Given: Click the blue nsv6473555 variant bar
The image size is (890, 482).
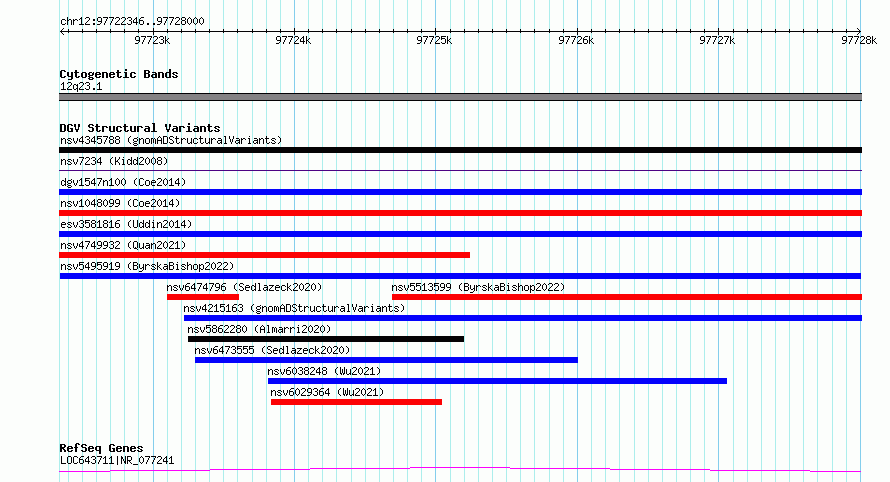Looking at the screenshot, I should pyautogui.click(x=386, y=360).
